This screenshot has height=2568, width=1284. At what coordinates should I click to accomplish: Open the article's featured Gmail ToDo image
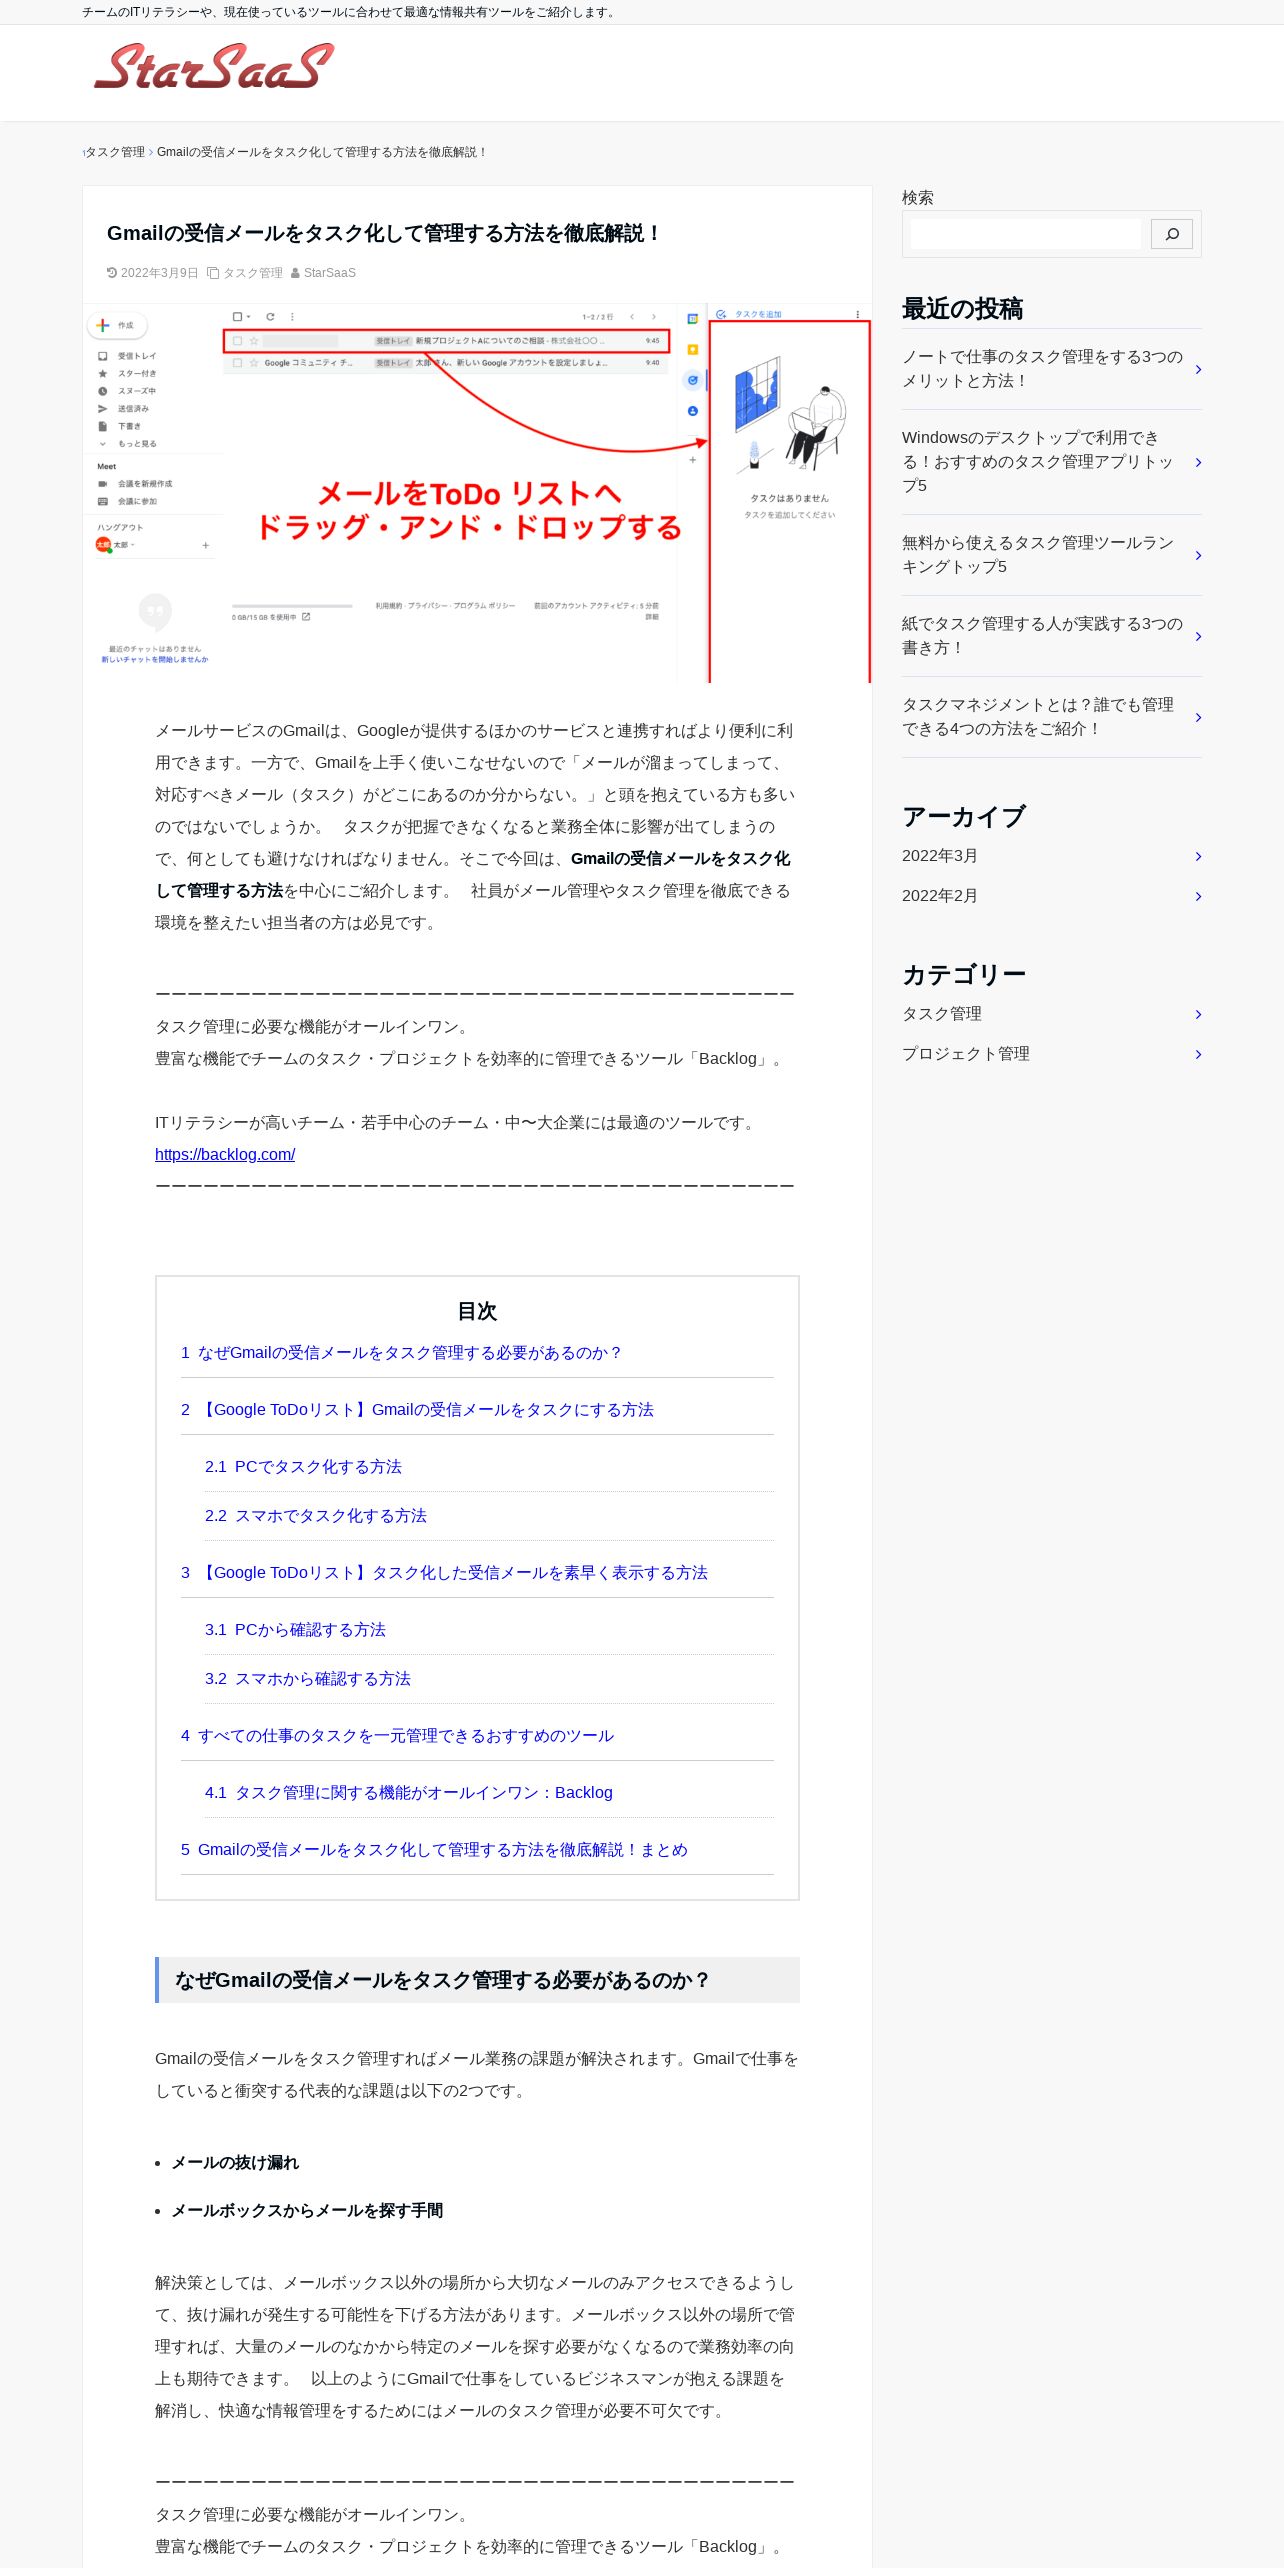[x=477, y=493]
